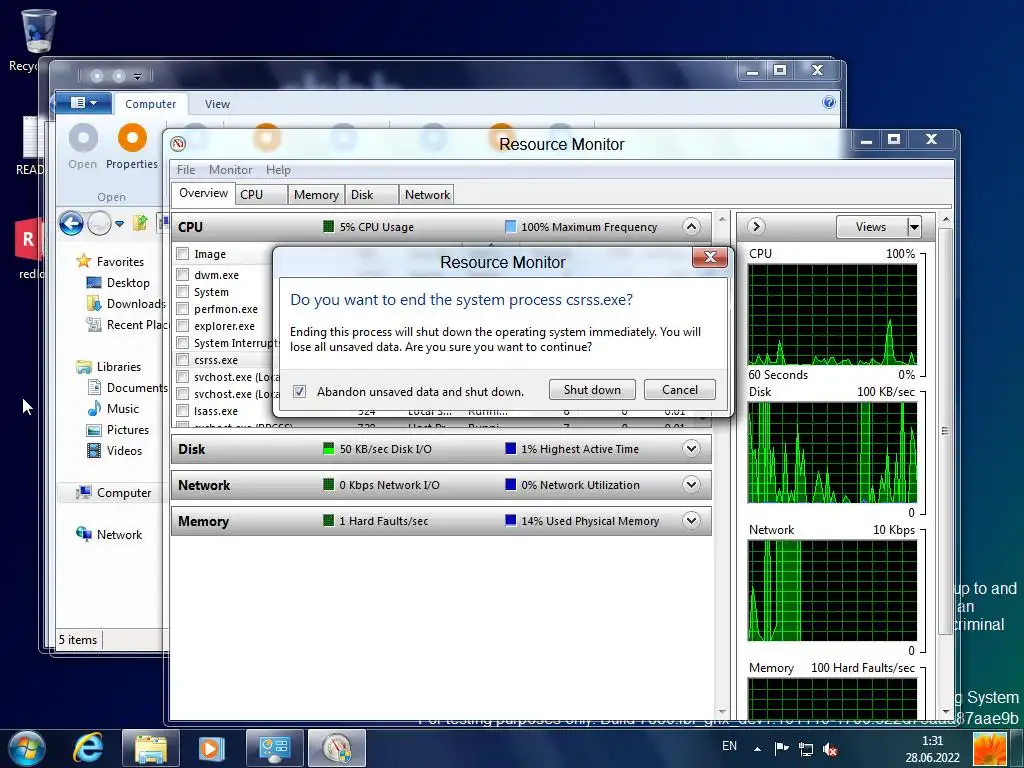This screenshot has height=768, width=1024.
Task: Uncheck Abandon unsaved data and shut down
Action: 300,392
